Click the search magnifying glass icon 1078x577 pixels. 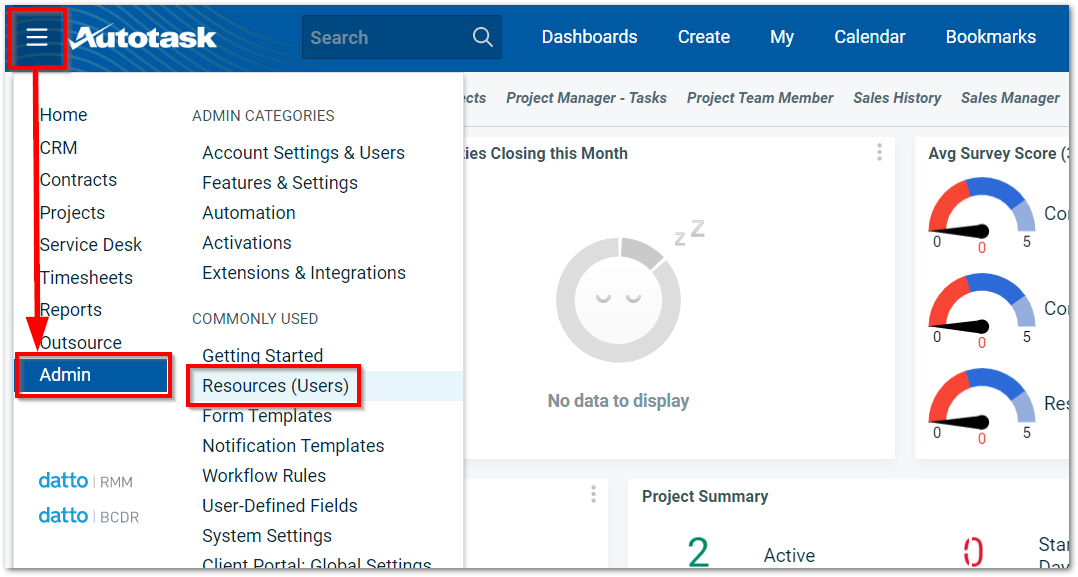[482, 37]
